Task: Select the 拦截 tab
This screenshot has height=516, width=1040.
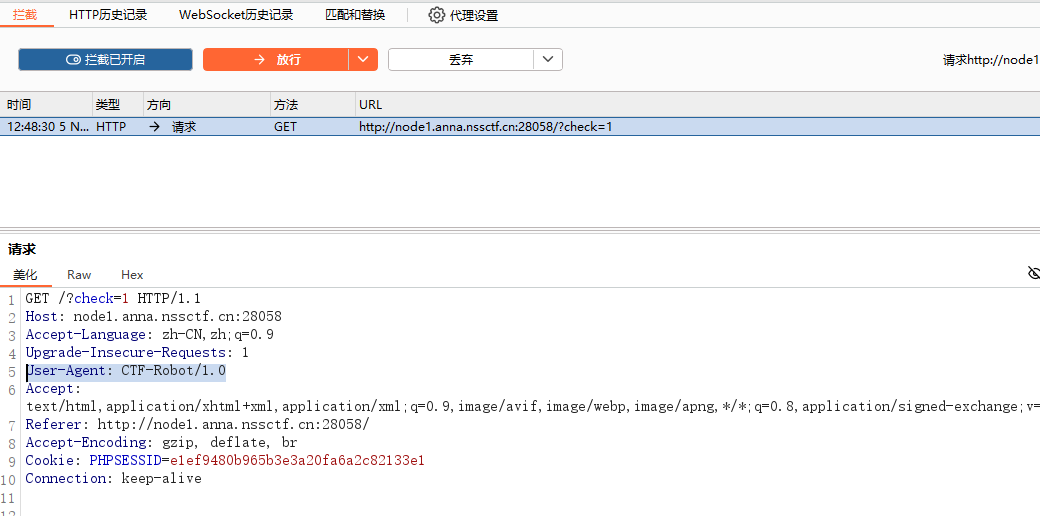Action: click(25, 15)
